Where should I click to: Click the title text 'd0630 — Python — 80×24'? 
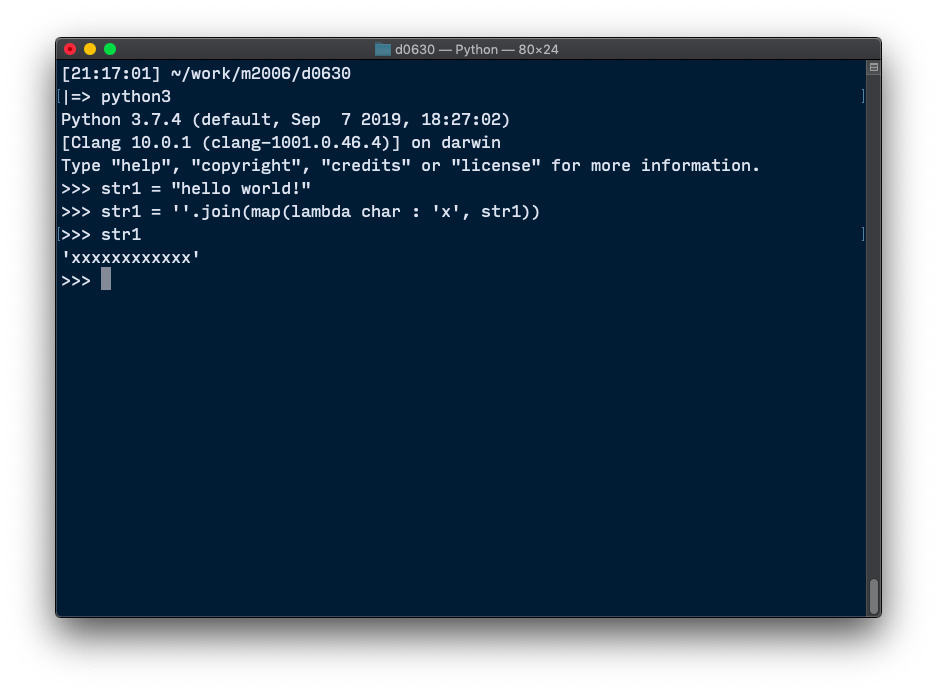(x=477, y=50)
